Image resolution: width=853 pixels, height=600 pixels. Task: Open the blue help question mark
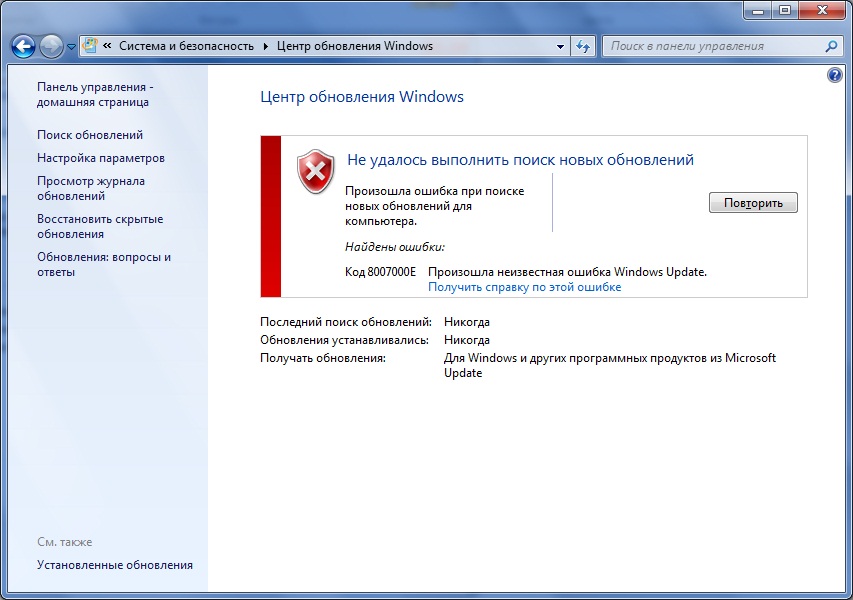pos(835,75)
